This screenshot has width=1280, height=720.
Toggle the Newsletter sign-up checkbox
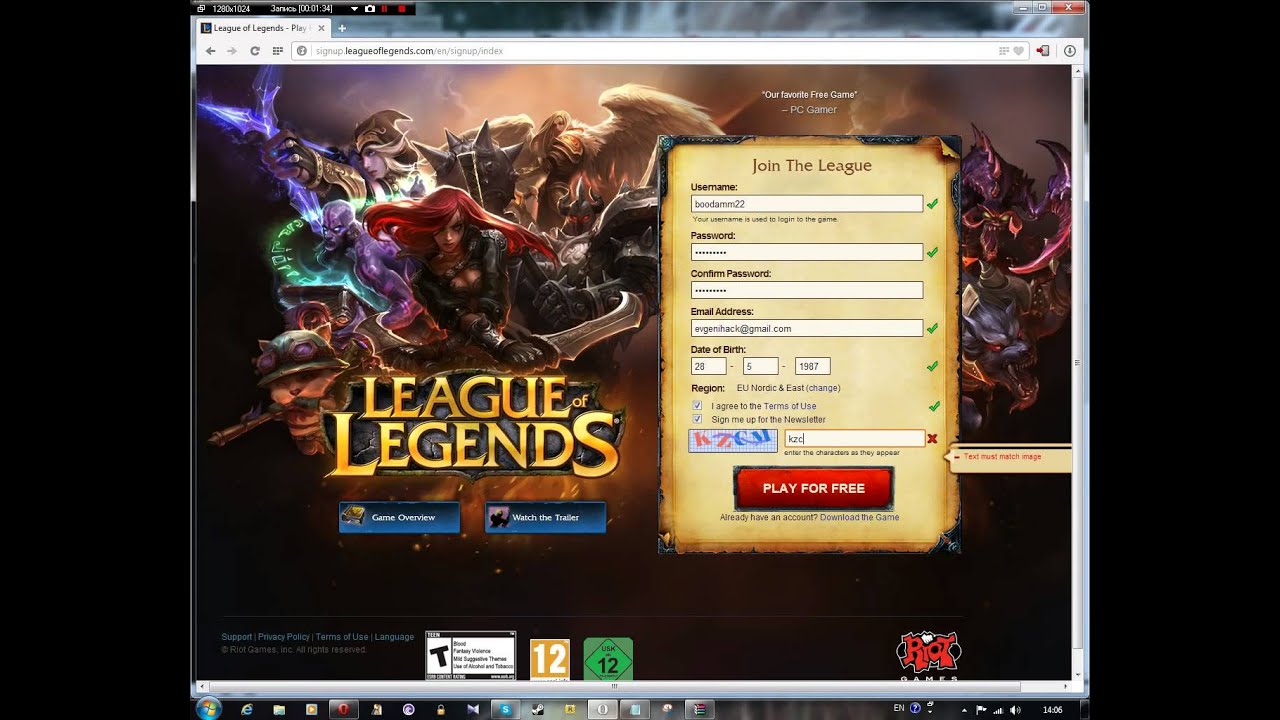pos(697,419)
